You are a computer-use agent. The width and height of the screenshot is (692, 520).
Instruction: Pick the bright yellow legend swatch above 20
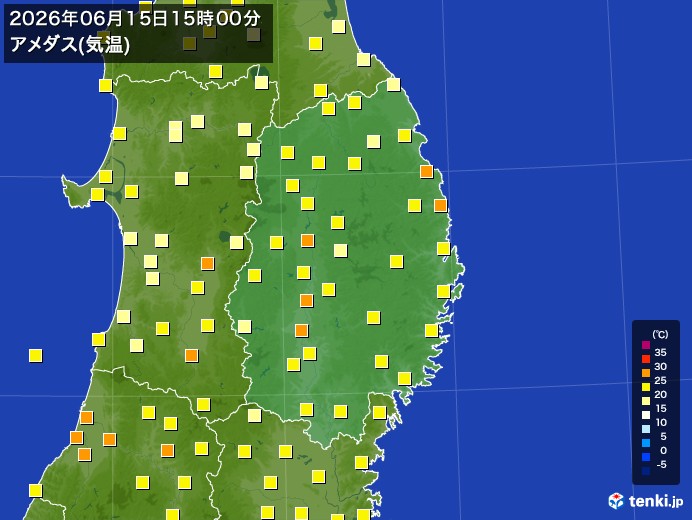click(646, 387)
